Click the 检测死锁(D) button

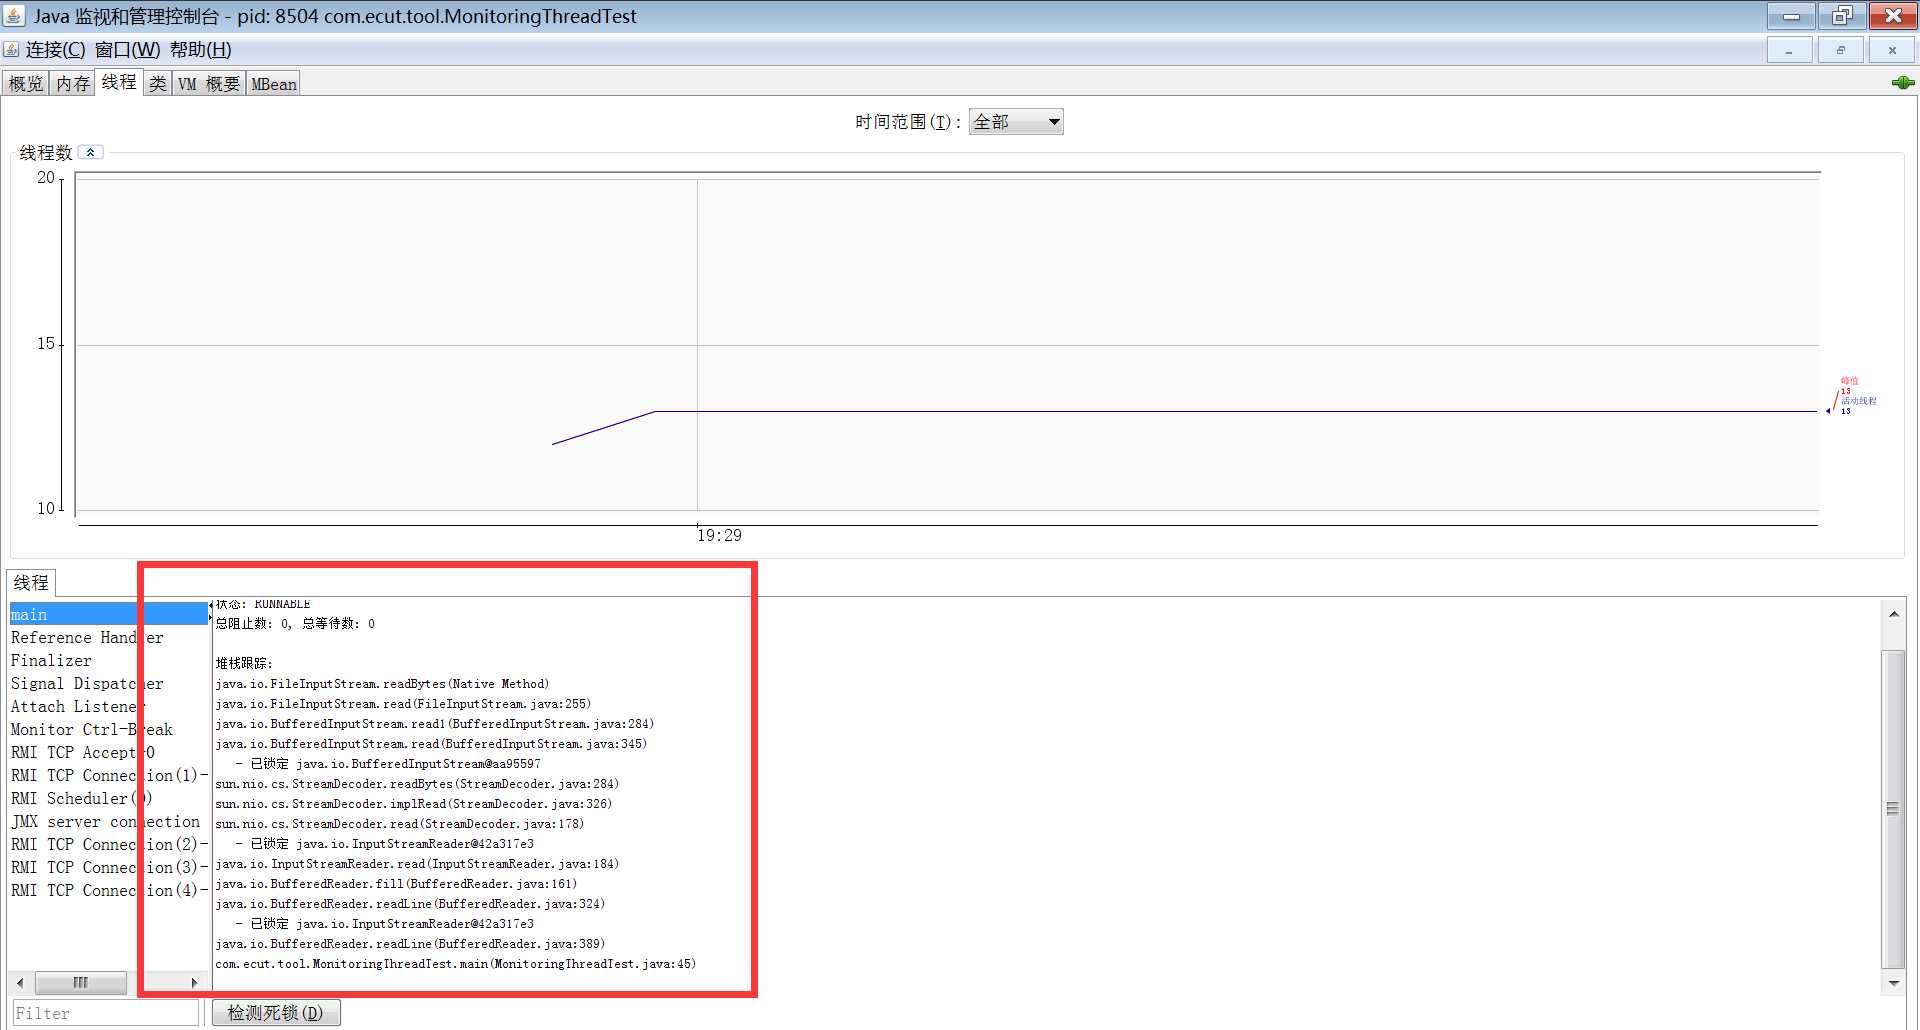click(276, 1013)
